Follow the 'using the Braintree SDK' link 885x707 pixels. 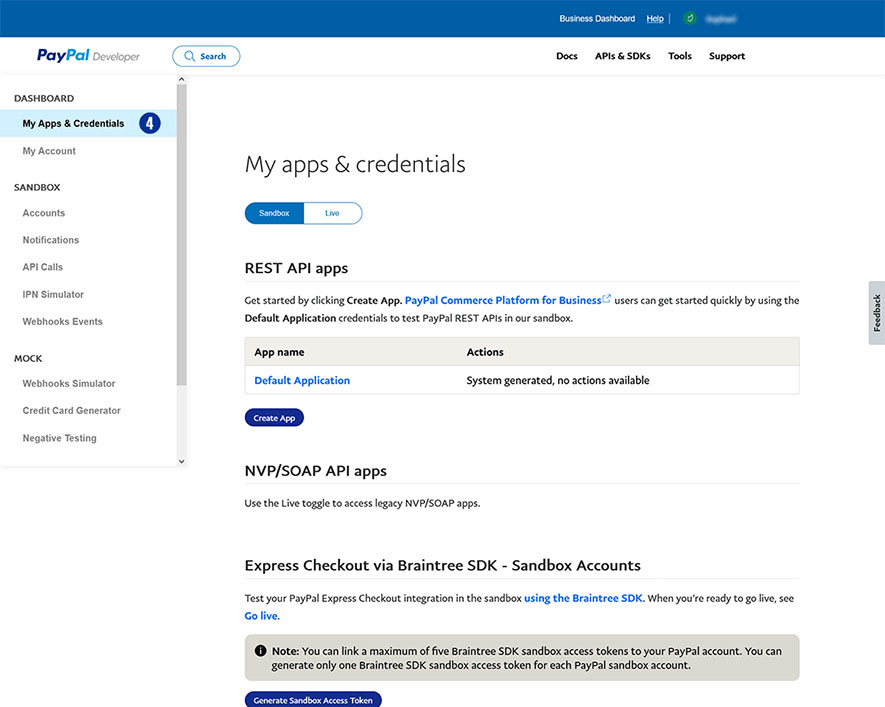[x=584, y=598]
